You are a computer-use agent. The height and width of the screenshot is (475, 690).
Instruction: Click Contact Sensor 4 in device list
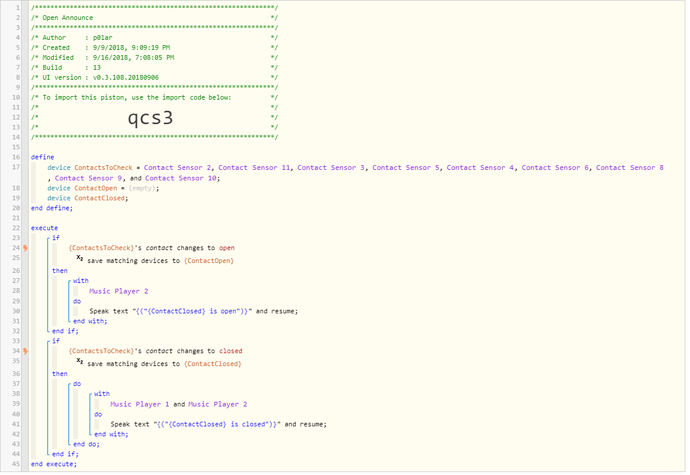(480, 167)
